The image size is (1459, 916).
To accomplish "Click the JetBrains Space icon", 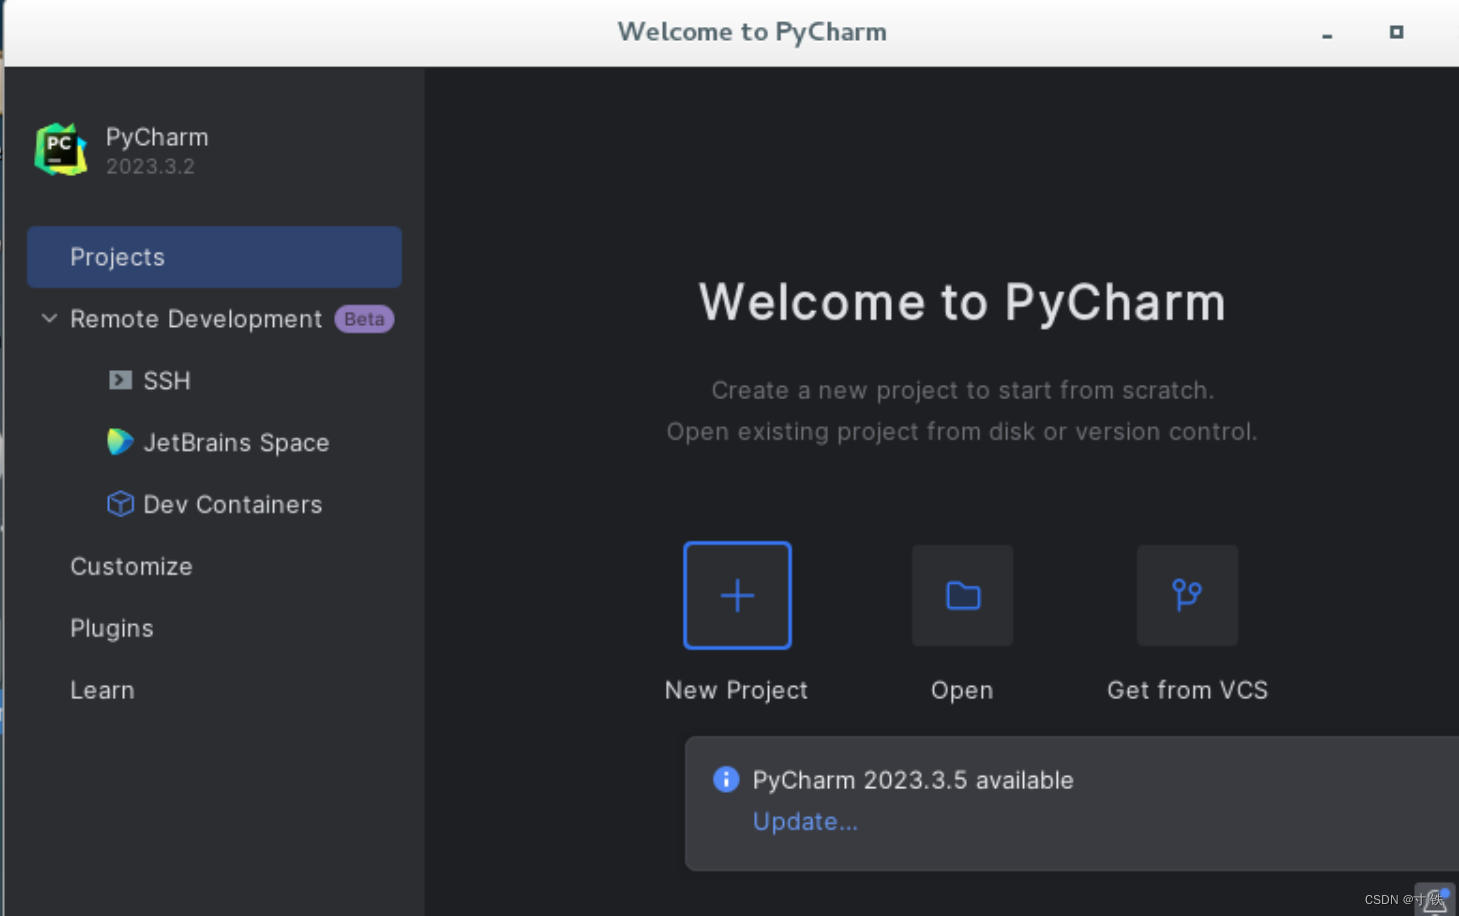I will point(120,442).
